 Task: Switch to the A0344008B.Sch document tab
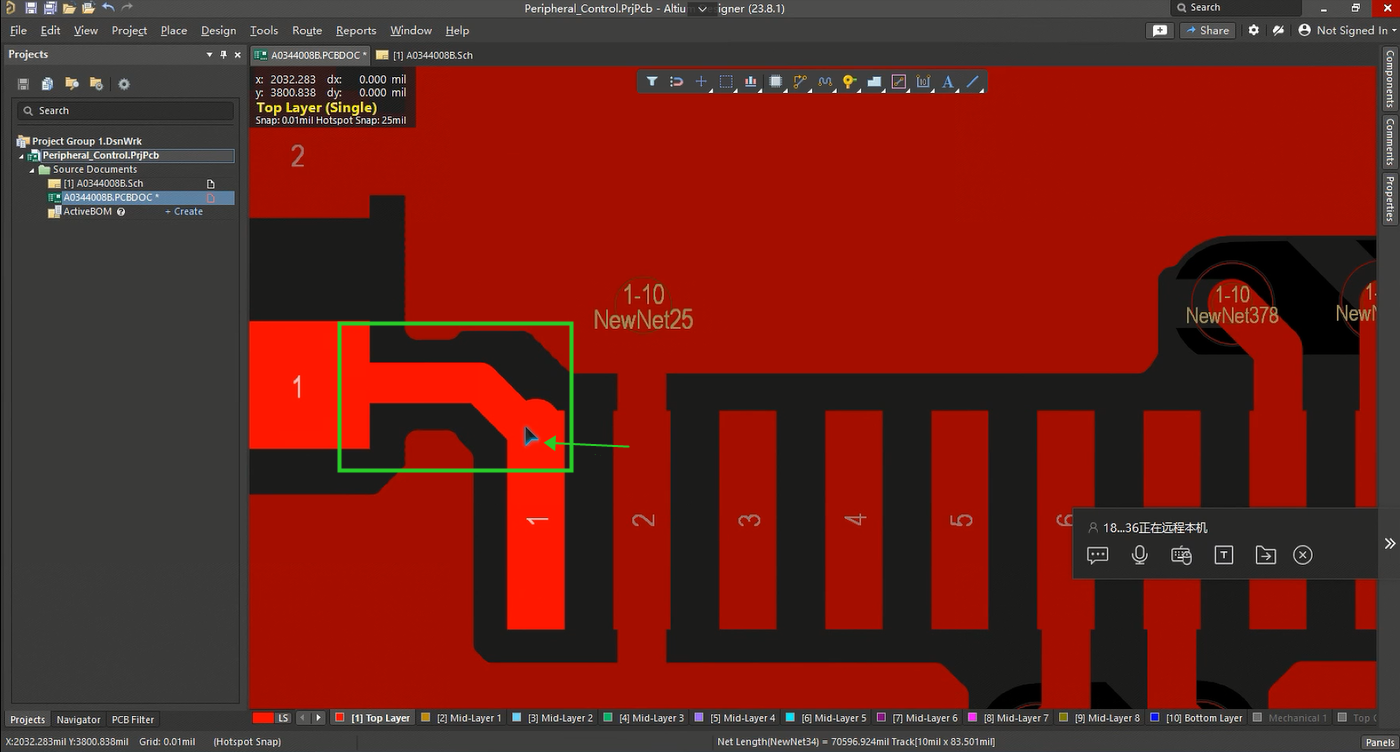coord(432,55)
